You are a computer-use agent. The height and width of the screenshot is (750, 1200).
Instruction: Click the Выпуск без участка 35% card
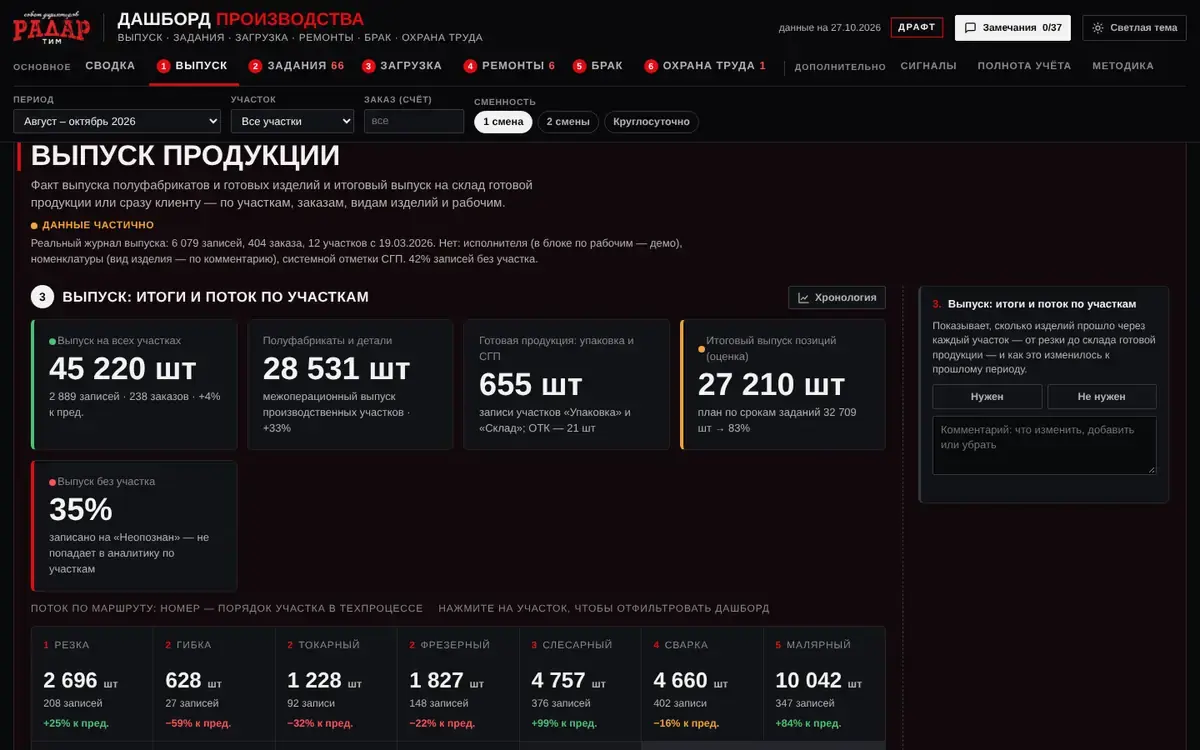click(134, 526)
